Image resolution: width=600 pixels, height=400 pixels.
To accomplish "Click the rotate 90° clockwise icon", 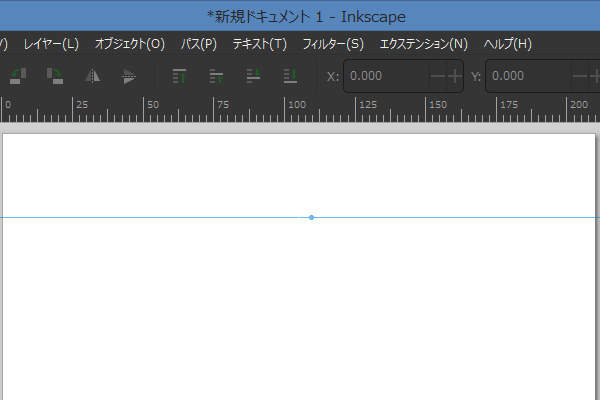I will (x=55, y=76).
